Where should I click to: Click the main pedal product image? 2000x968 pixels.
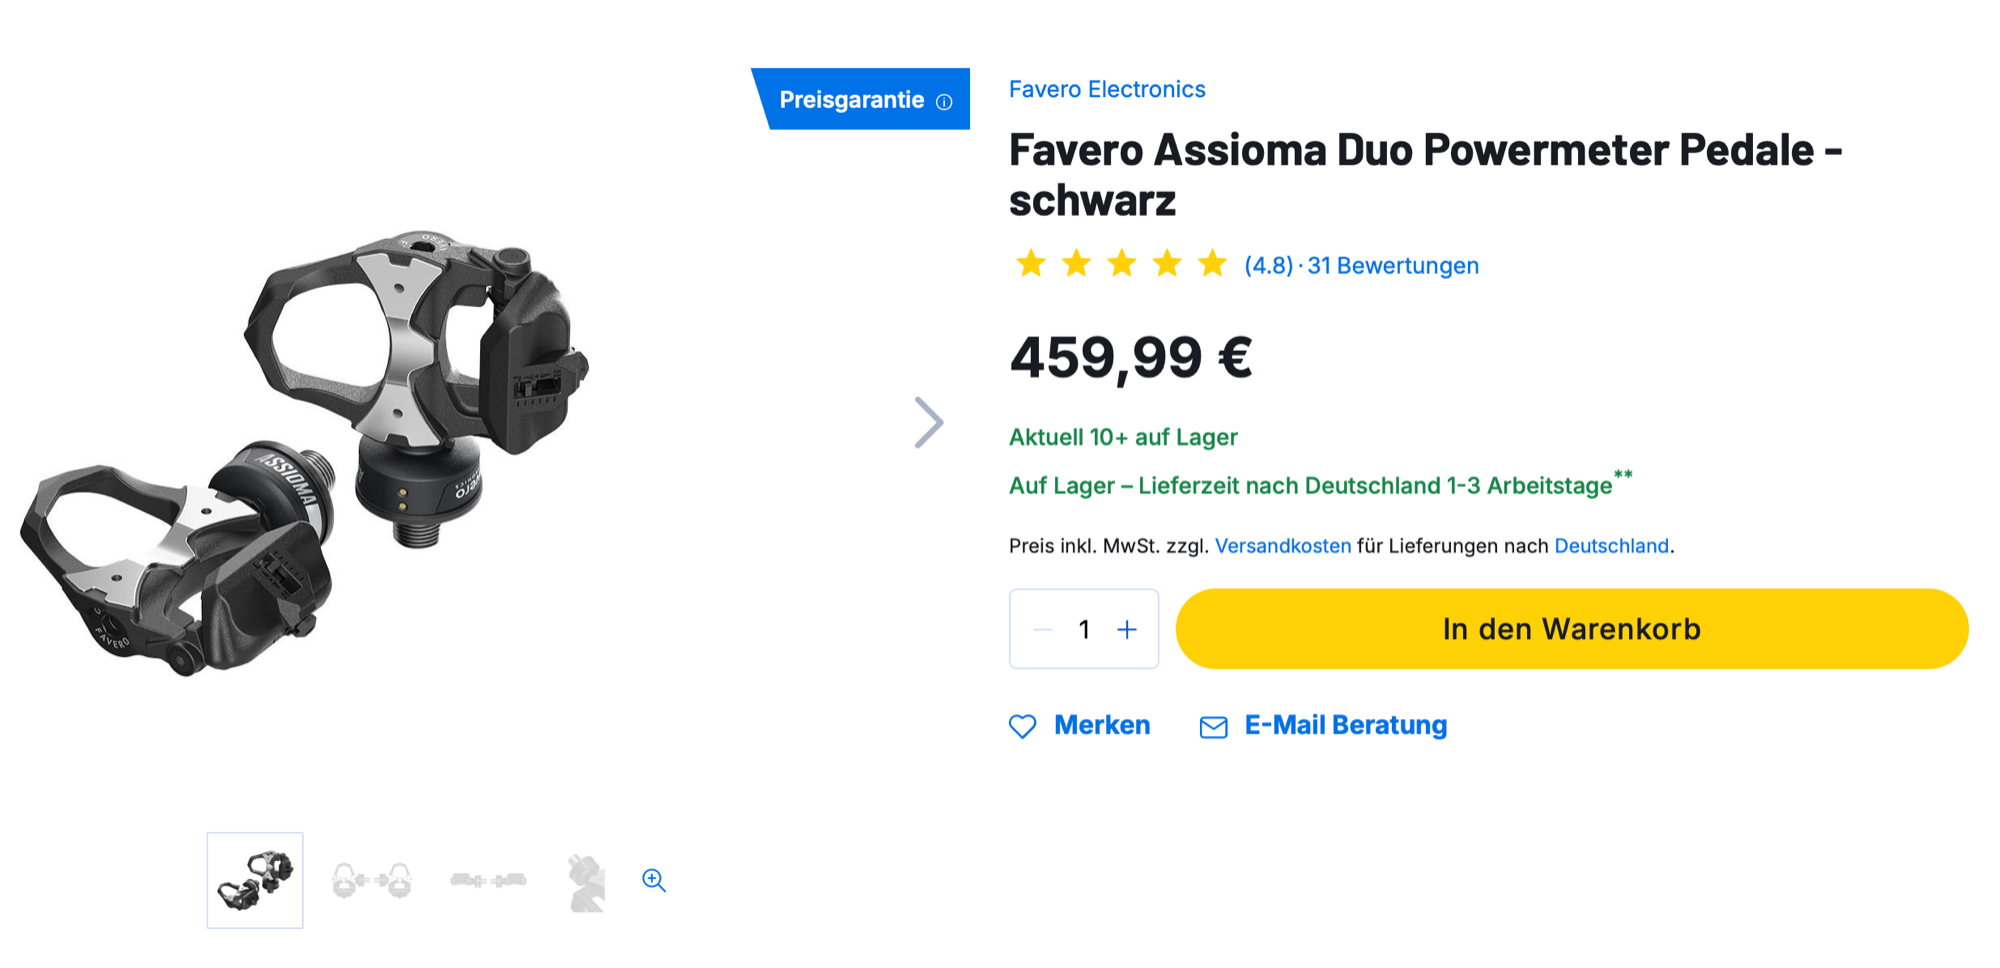pos(310,450)
